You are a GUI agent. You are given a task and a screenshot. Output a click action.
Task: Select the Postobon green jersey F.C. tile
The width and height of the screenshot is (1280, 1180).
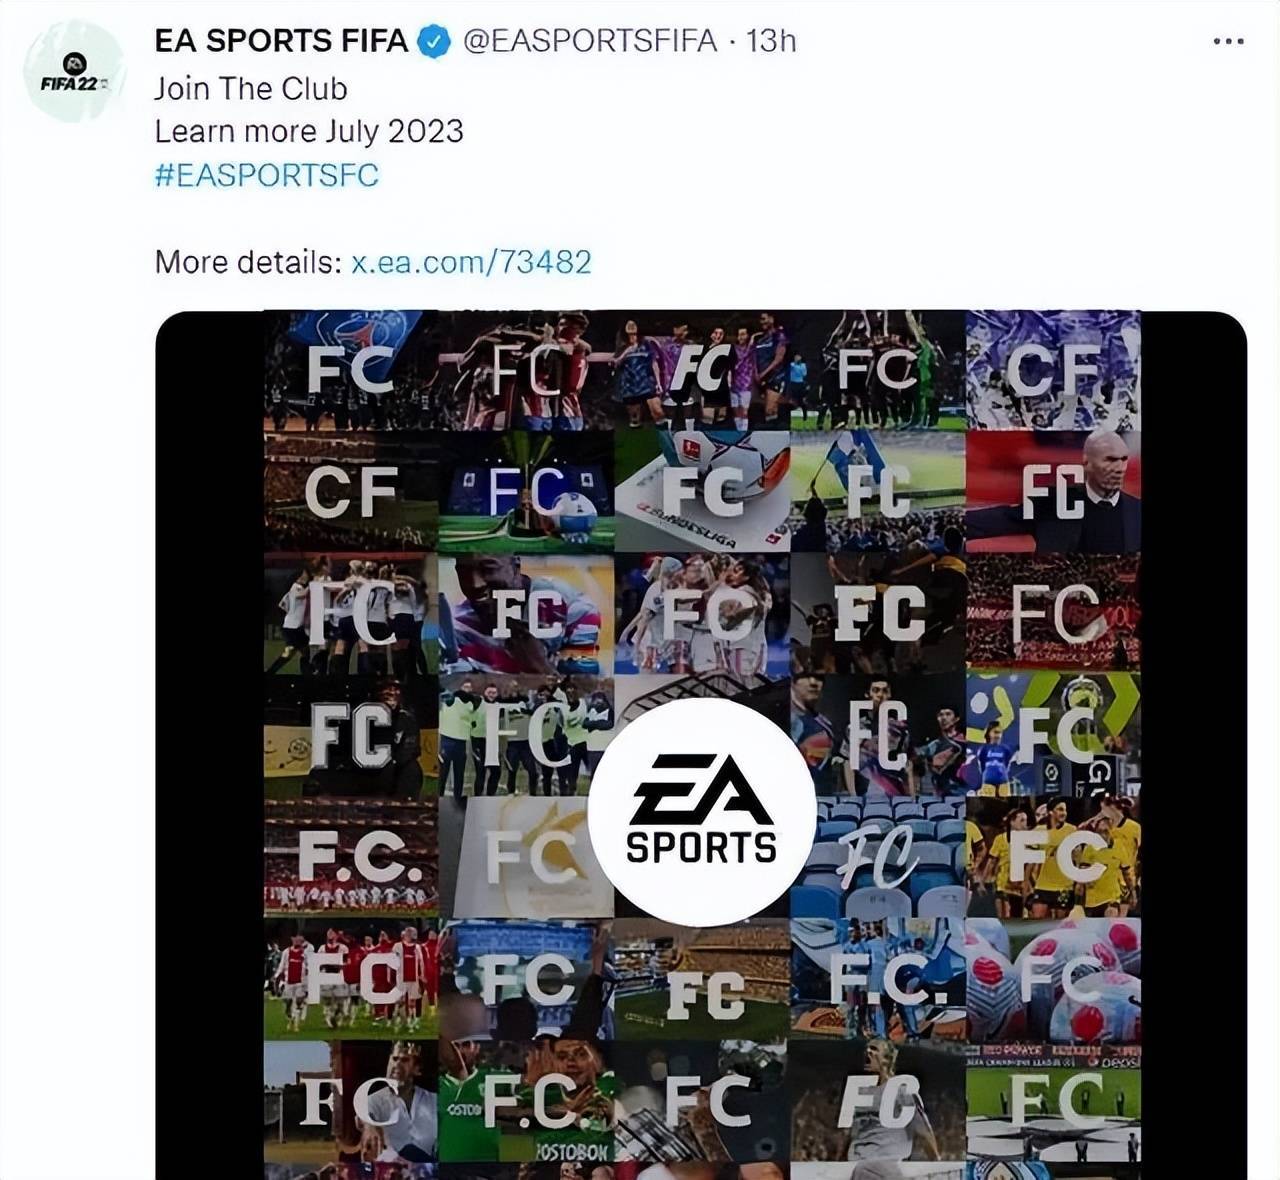[x=527, y=1101]
